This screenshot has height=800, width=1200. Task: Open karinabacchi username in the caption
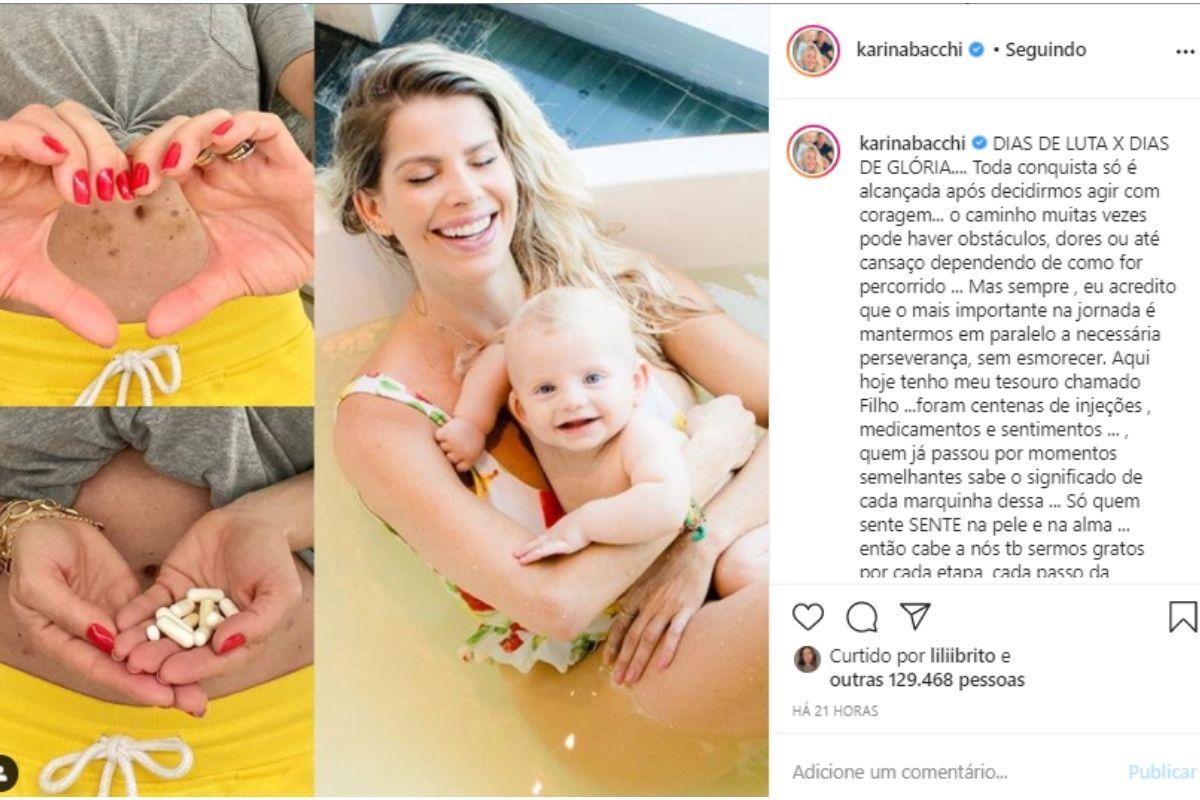tap(914, 143)
